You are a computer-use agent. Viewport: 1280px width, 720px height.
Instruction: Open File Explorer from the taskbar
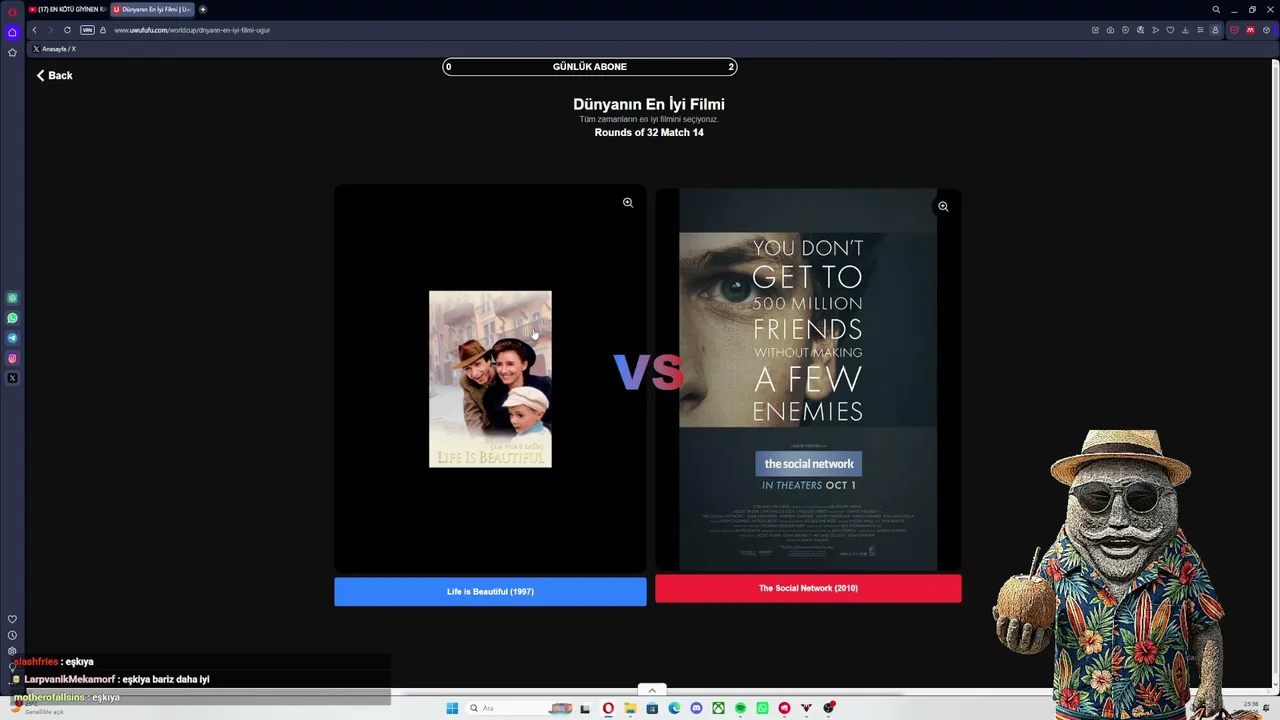(x=630, y=708)
